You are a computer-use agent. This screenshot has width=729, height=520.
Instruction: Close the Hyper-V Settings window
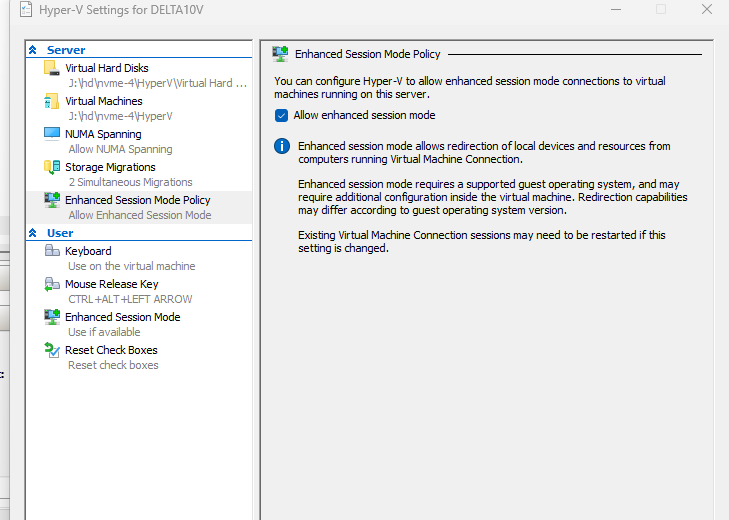(707, 9)
